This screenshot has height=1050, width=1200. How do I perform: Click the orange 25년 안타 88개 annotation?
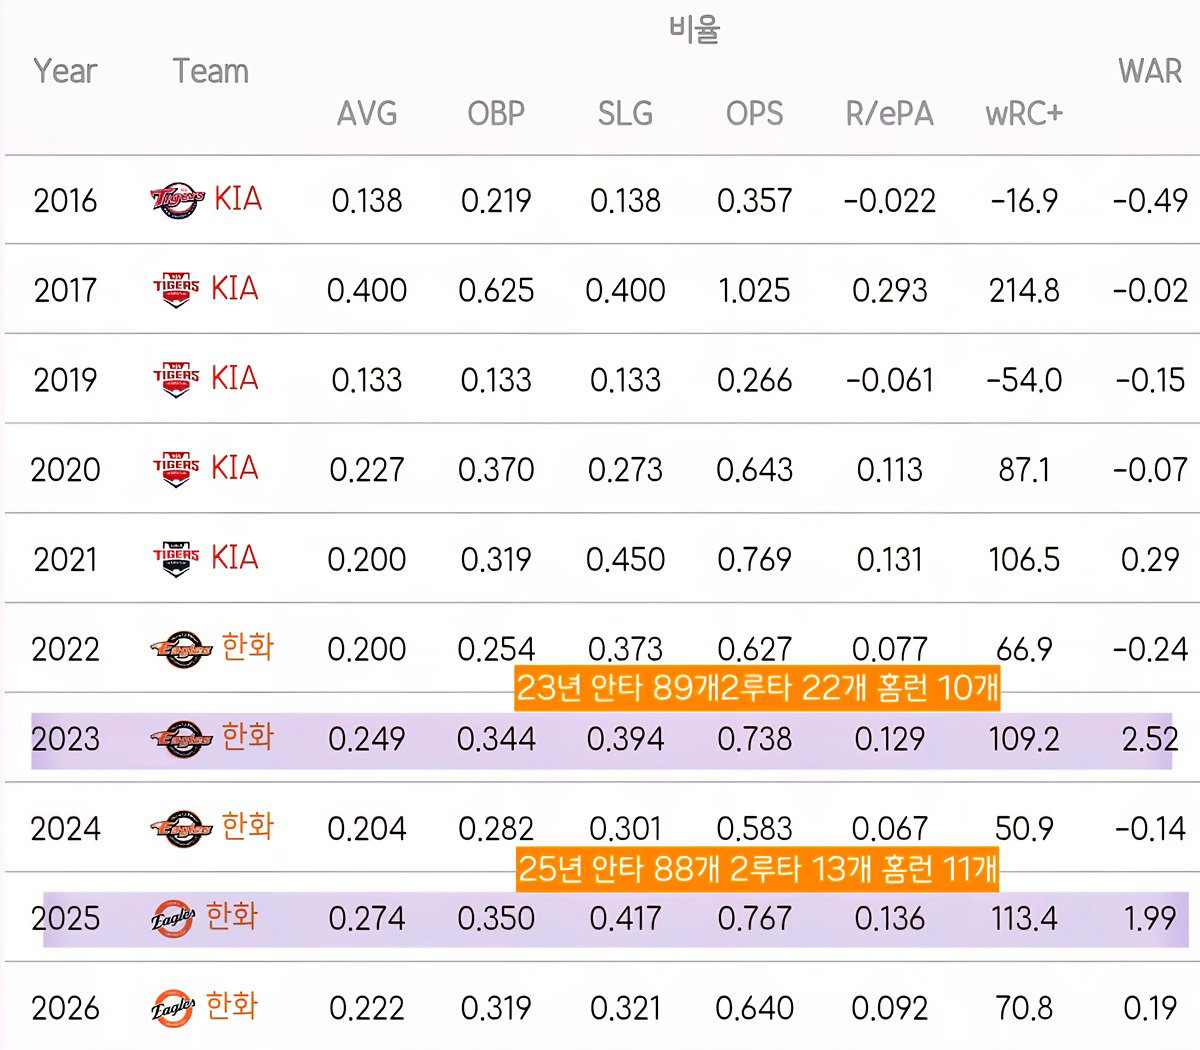(757, 868)
